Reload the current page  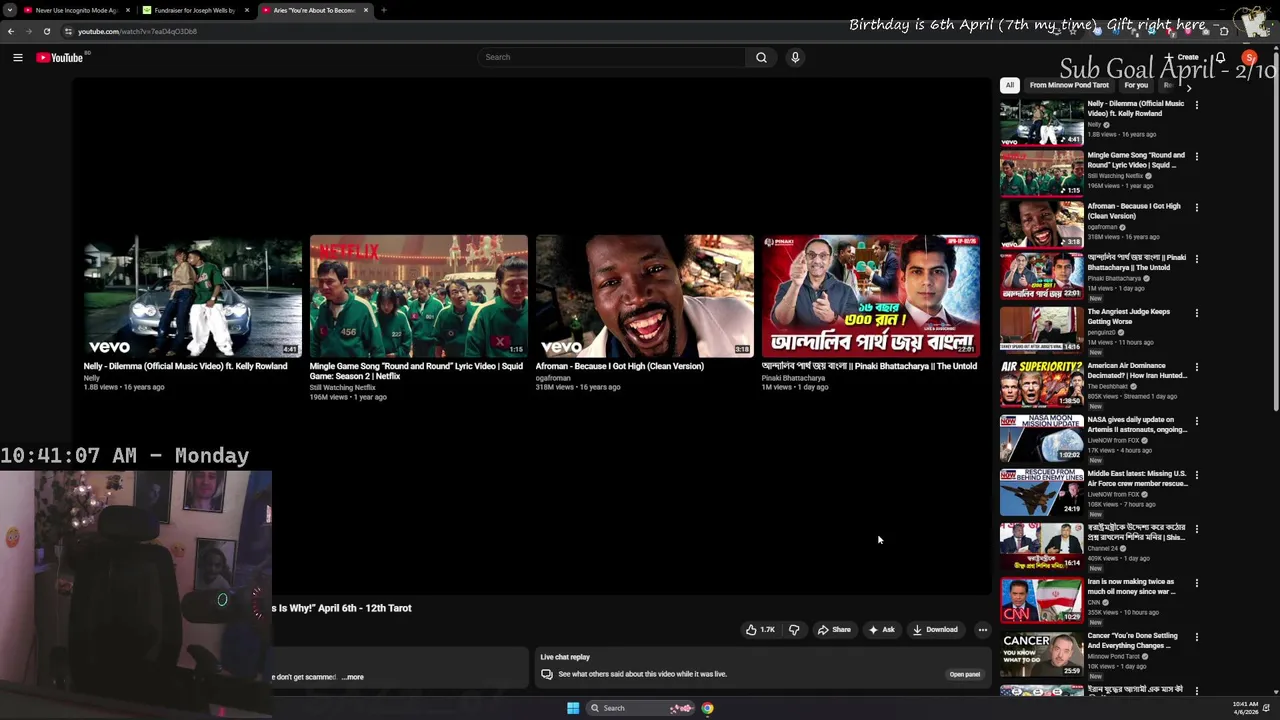[x=46, y=31]
